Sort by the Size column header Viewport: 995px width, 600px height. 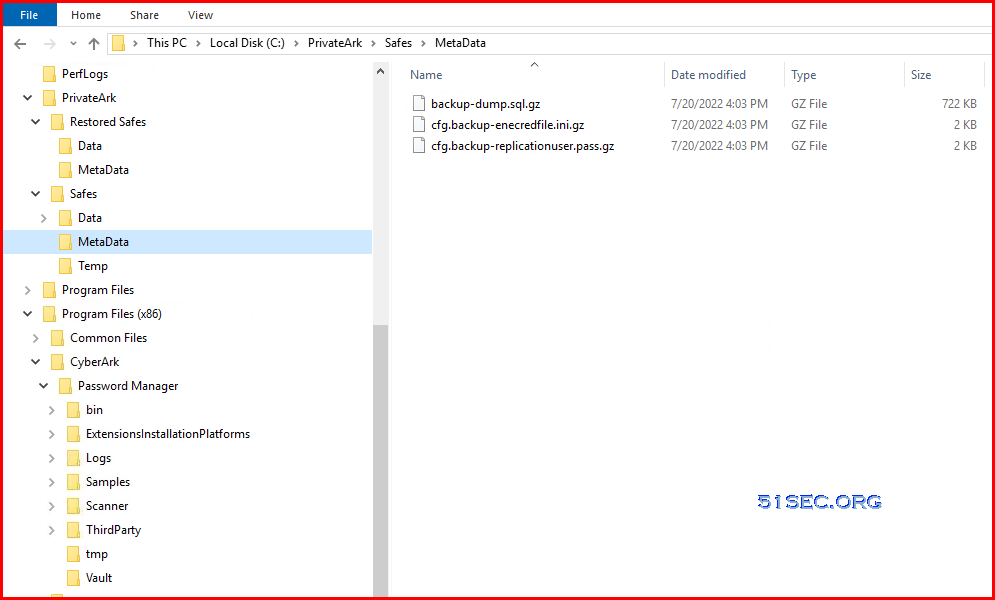click(x=921, y=75)
